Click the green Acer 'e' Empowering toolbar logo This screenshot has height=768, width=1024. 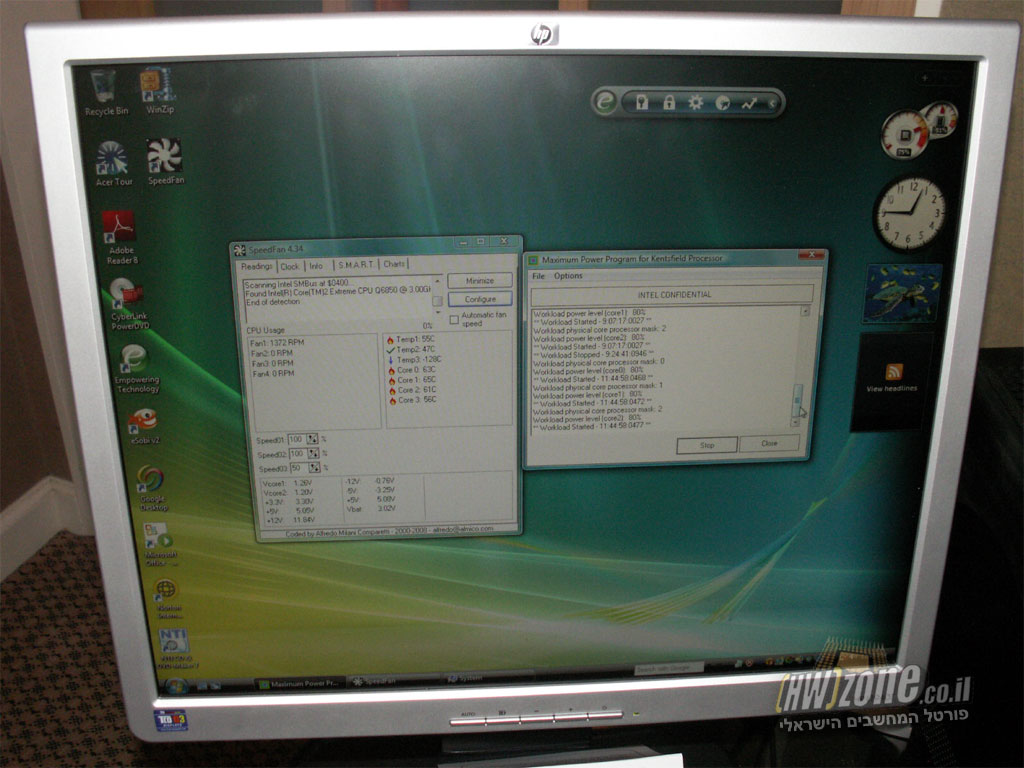(x=605, y=102)
